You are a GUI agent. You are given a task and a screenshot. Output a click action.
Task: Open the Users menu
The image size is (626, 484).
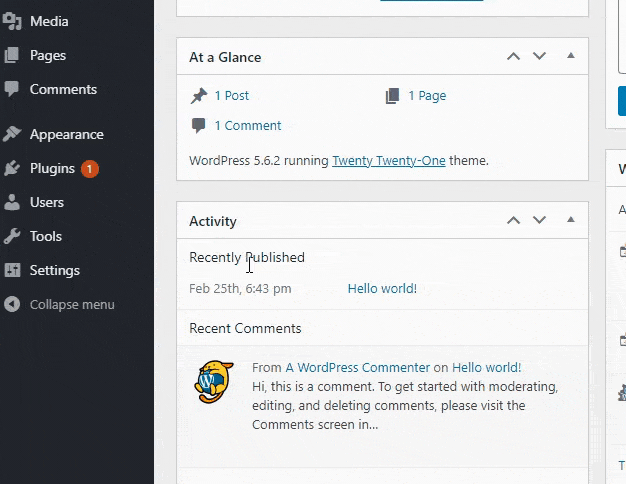tap(47, 202)
